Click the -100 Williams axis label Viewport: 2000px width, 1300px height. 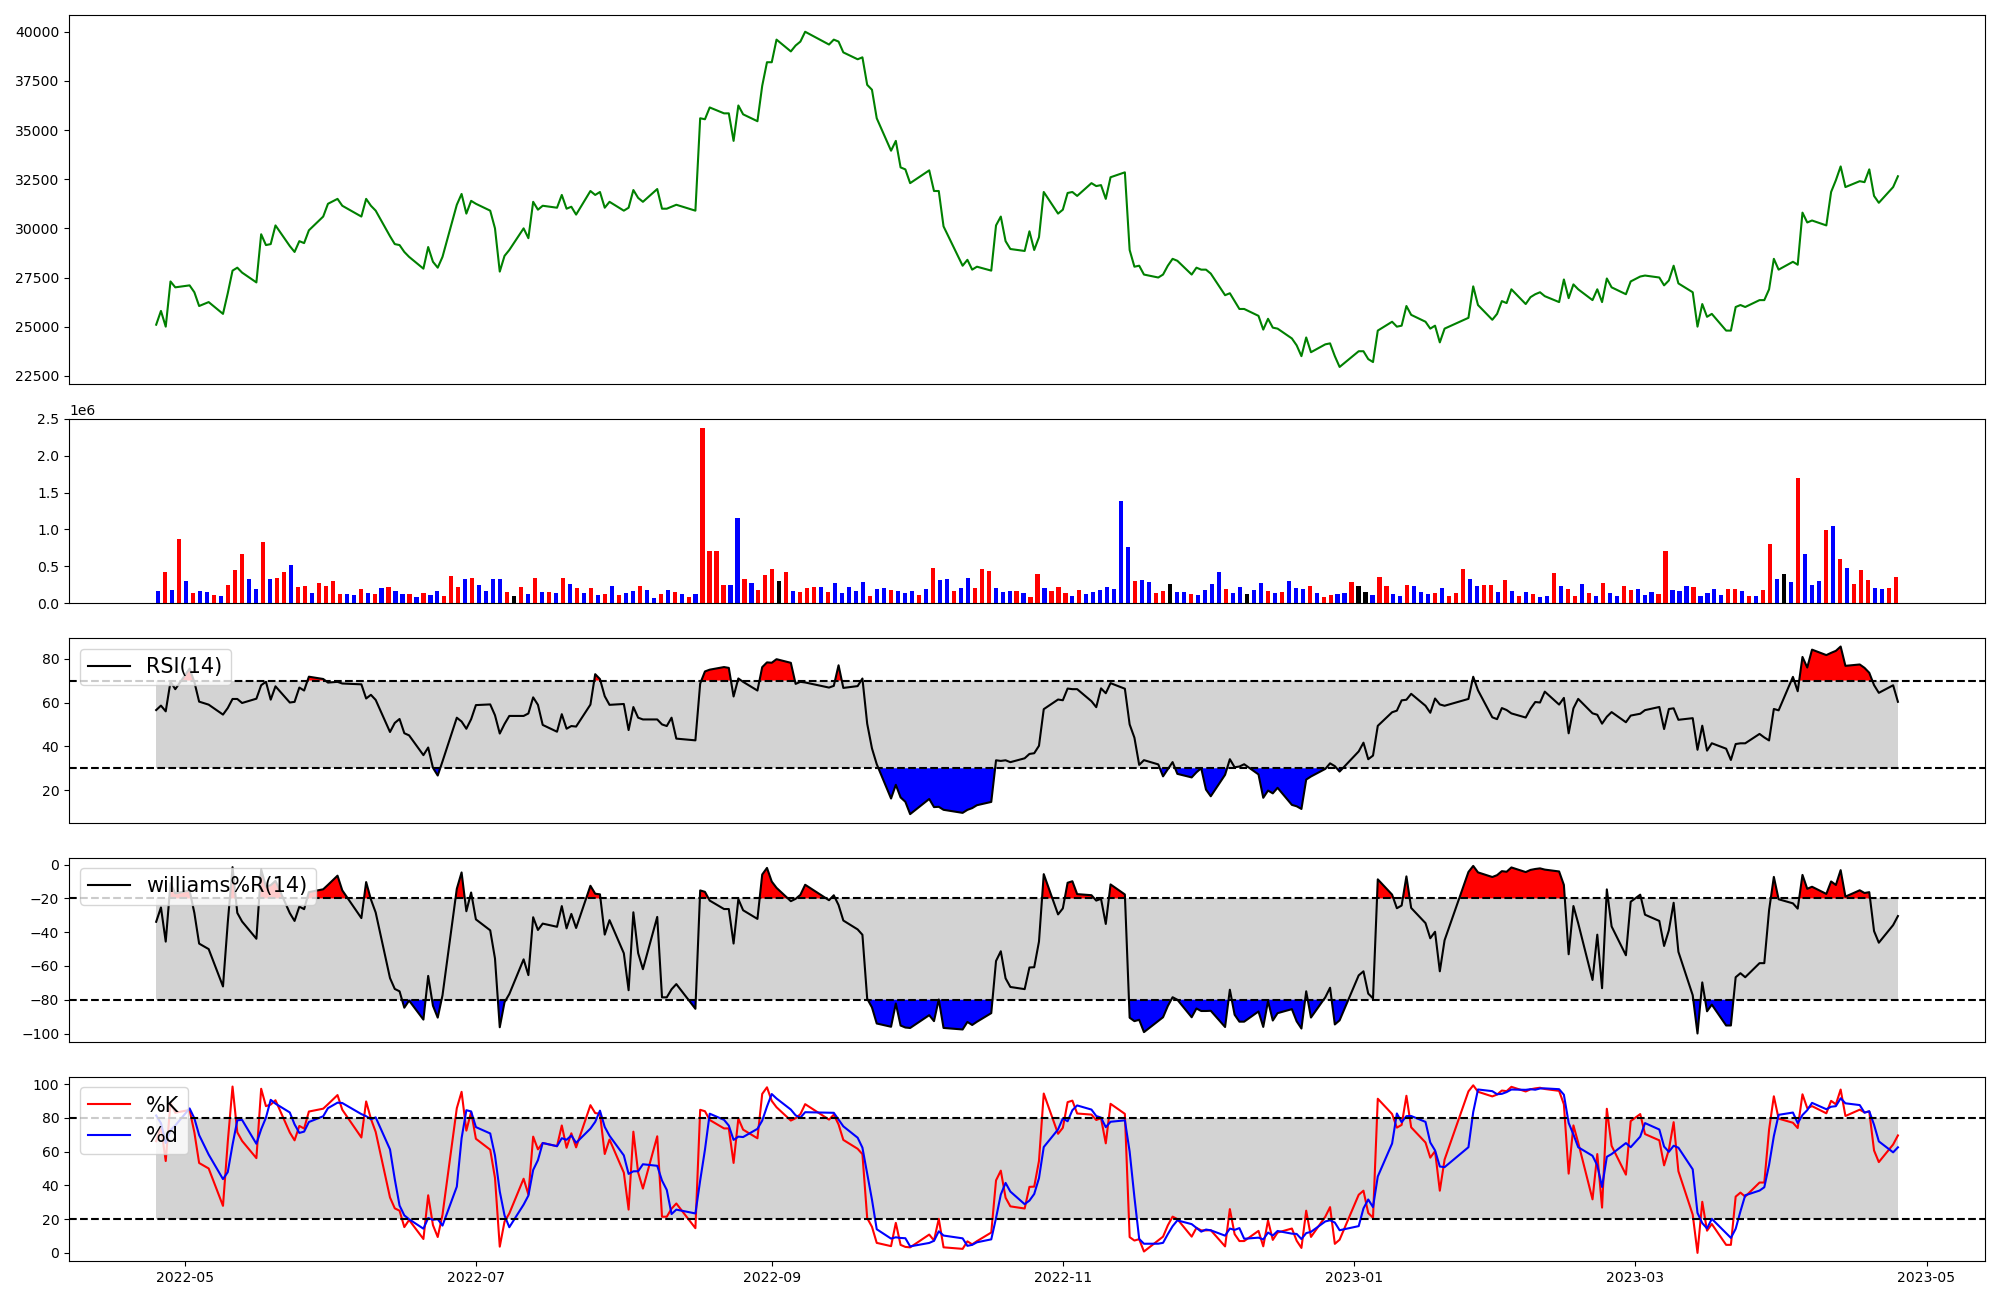point(41,1035)
